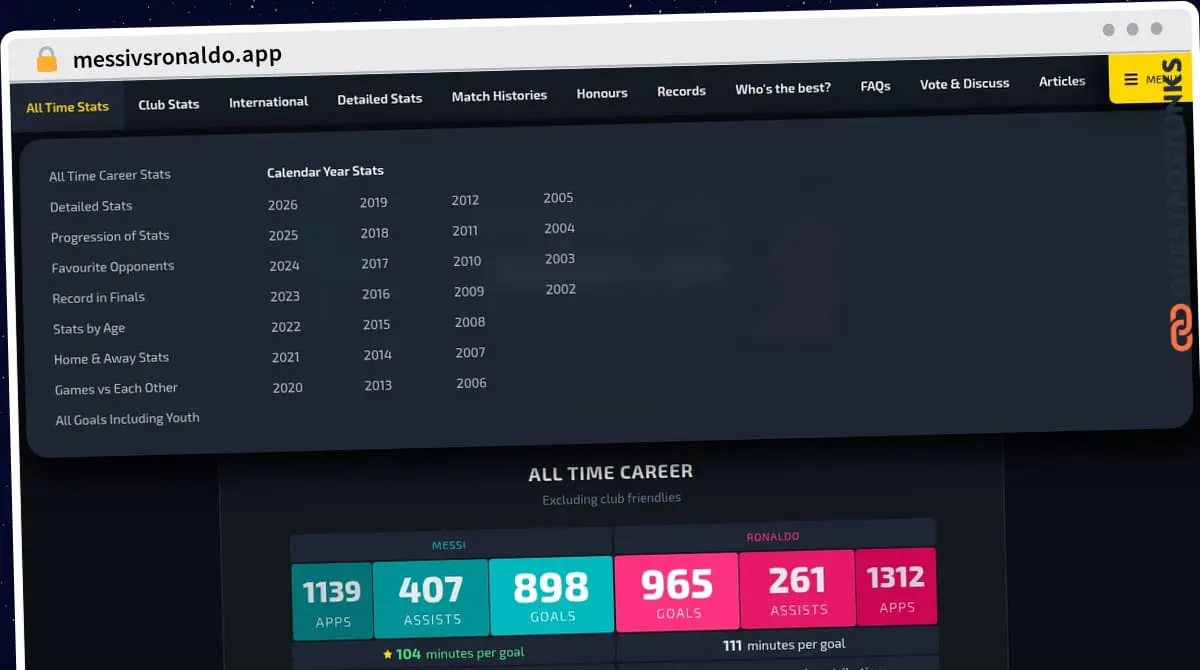Screen dimensions: 1200x670
Task: Open the Records nav item
Action: (681, 91)
